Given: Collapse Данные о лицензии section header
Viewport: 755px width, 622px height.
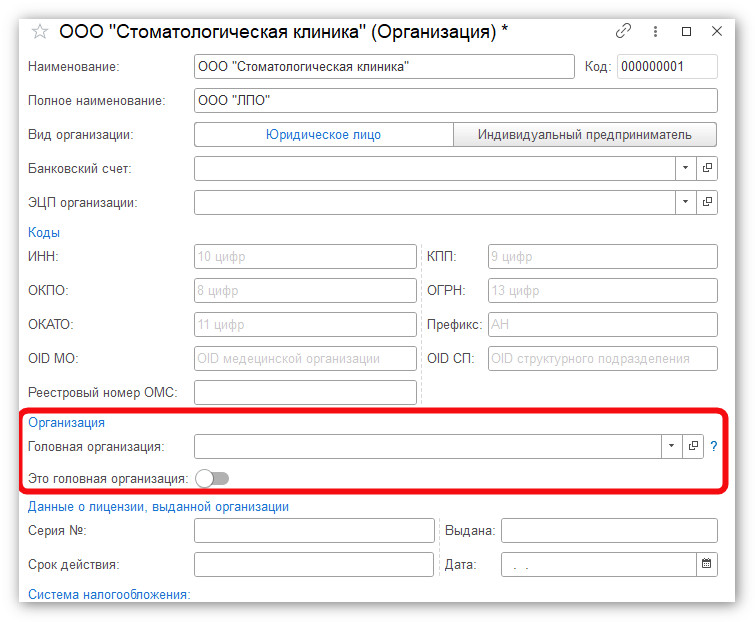Looking at the screenshot, I should [158, 506].
